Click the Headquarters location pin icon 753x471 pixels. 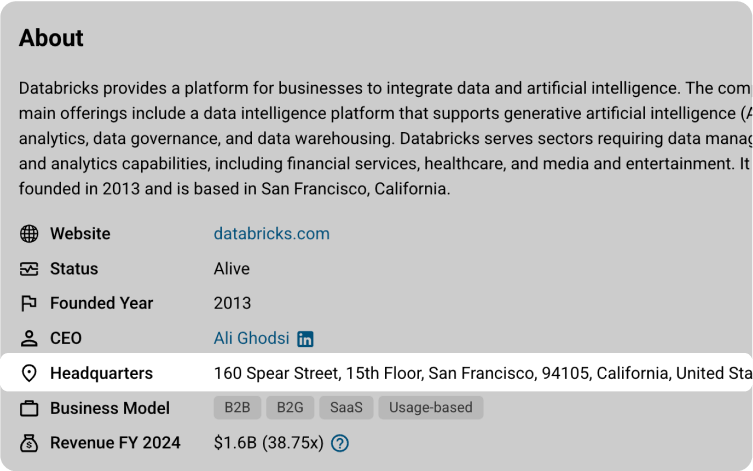click(29, 373)
